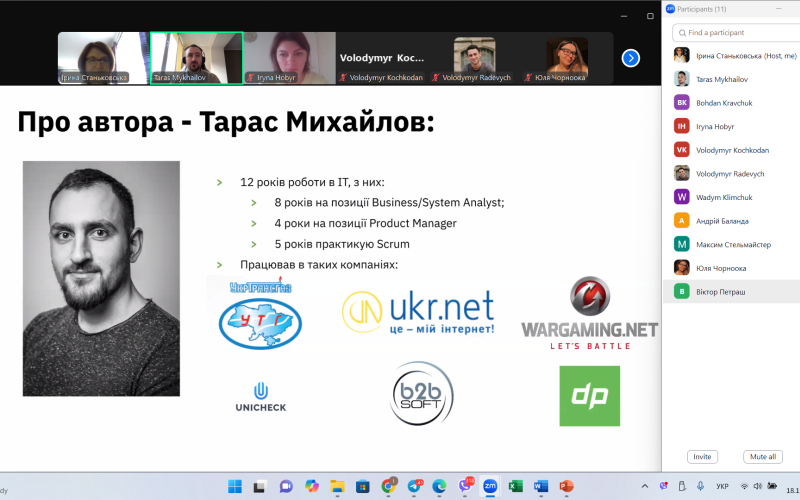Viewport: 800px width, 500px height.
Task: Open the Windows Start menu
Action: pyautogui.click(x=235, y=486)
